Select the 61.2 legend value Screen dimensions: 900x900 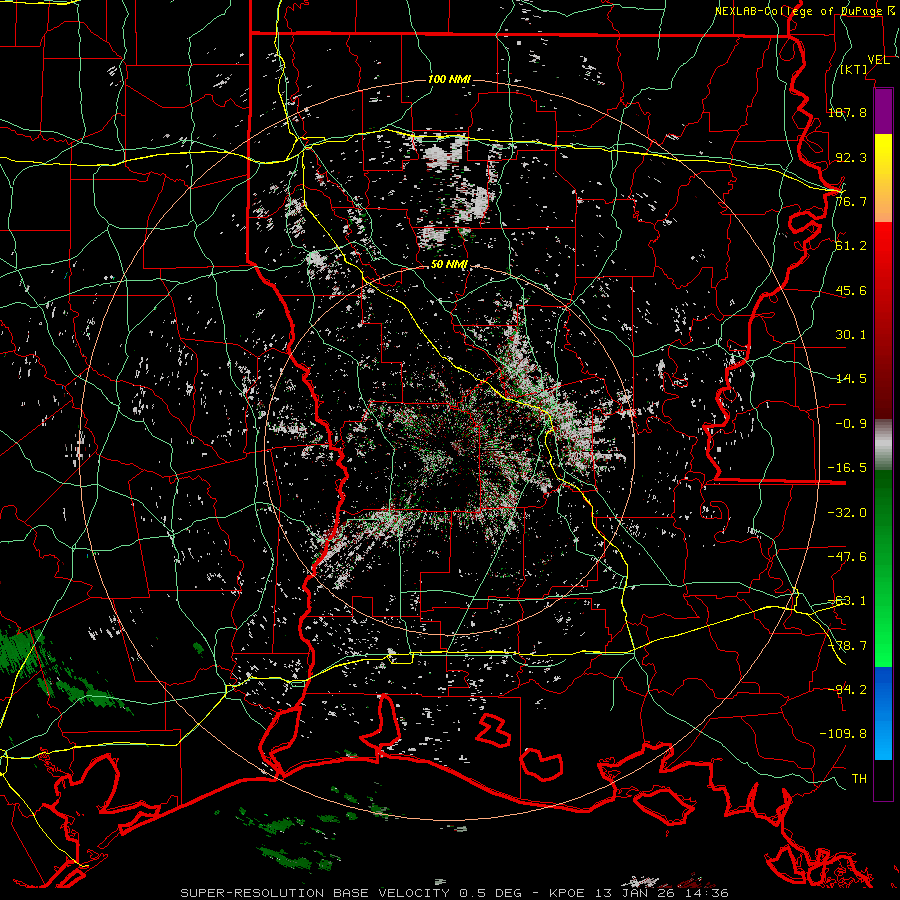click(851, 246)
